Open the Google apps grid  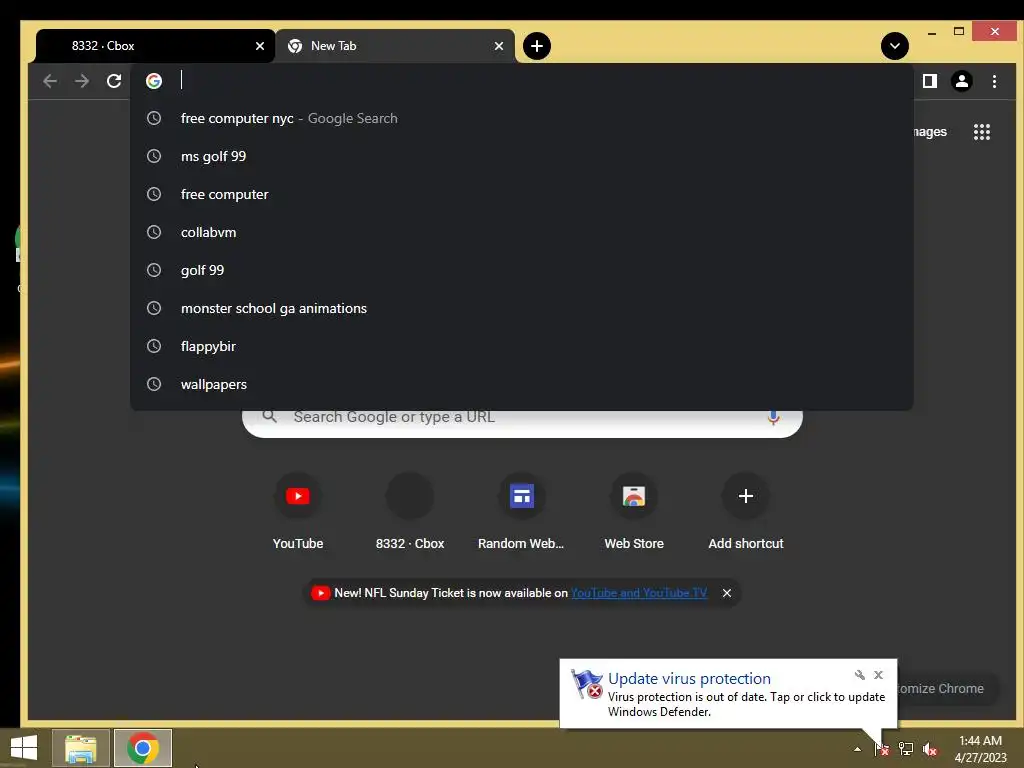[982, 132]
